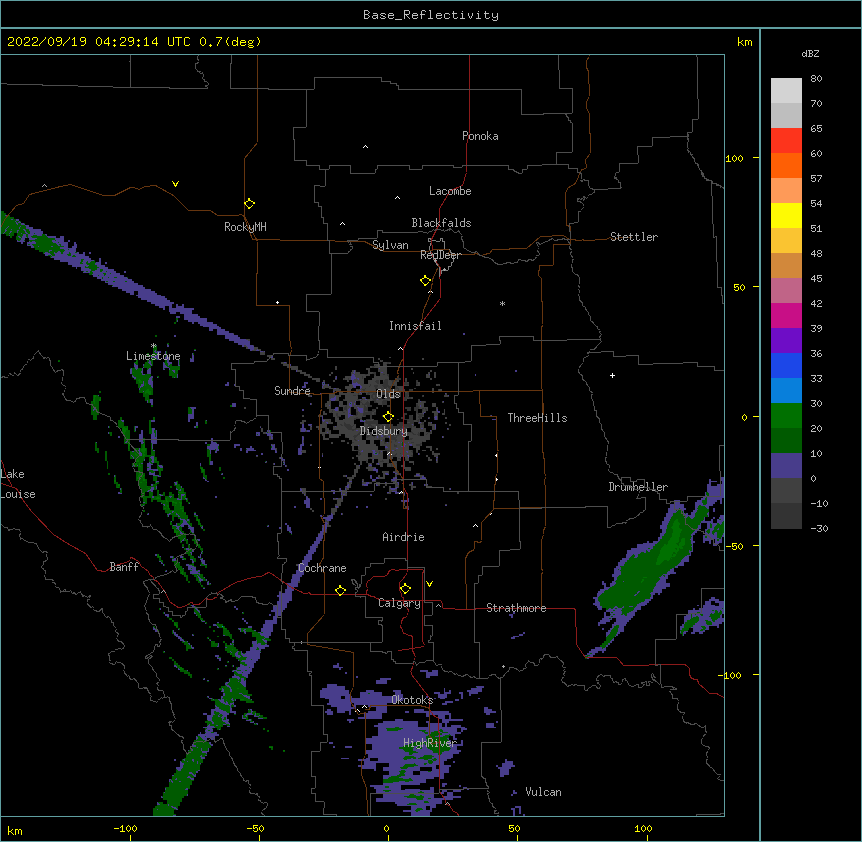Viewport: 862px width, 842px height.
Task: Select the yellow 51-54 dBZ legend band
Action: coord(786,215)
